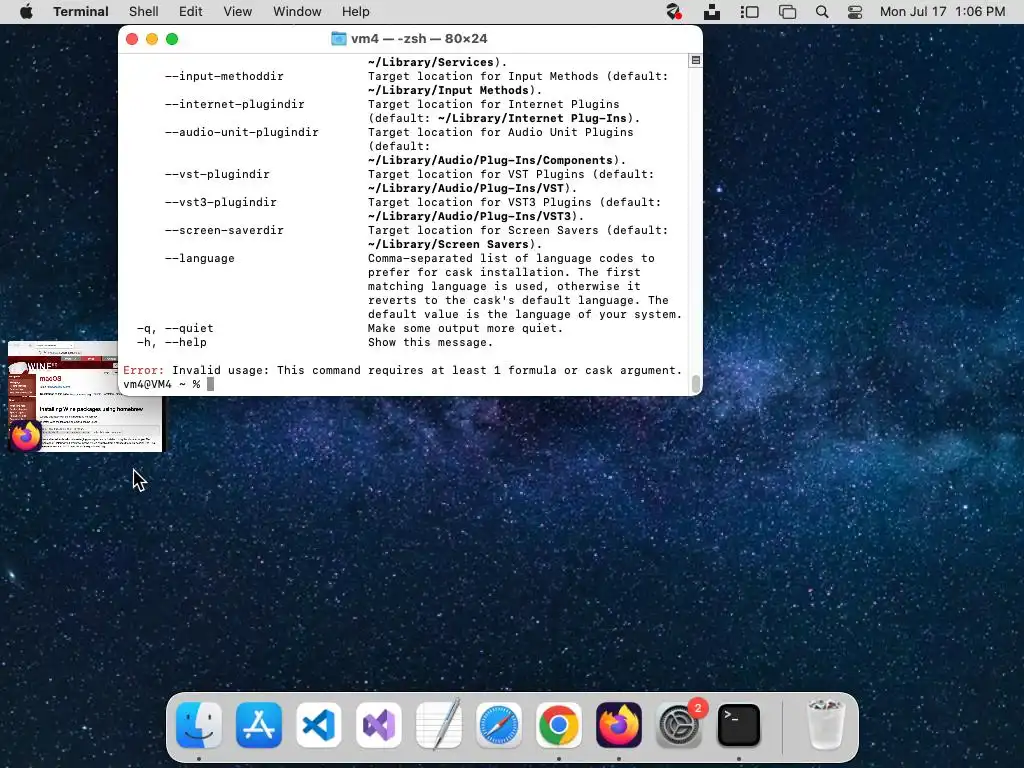Open Spotlight search in menu bar

[822, 12]
